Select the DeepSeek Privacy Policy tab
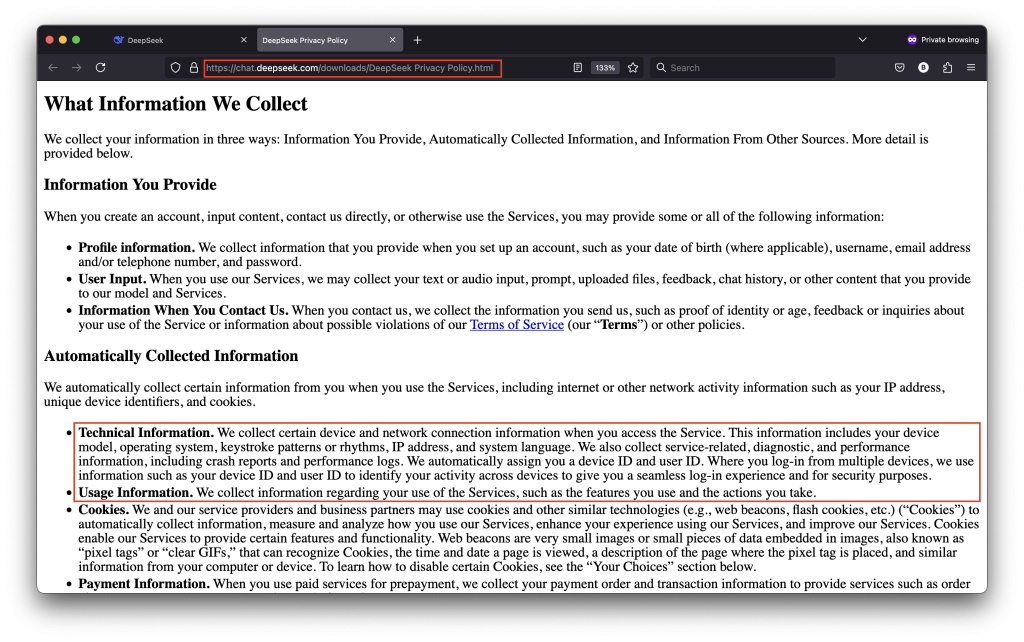1024x642 pixels. point(330,40)
